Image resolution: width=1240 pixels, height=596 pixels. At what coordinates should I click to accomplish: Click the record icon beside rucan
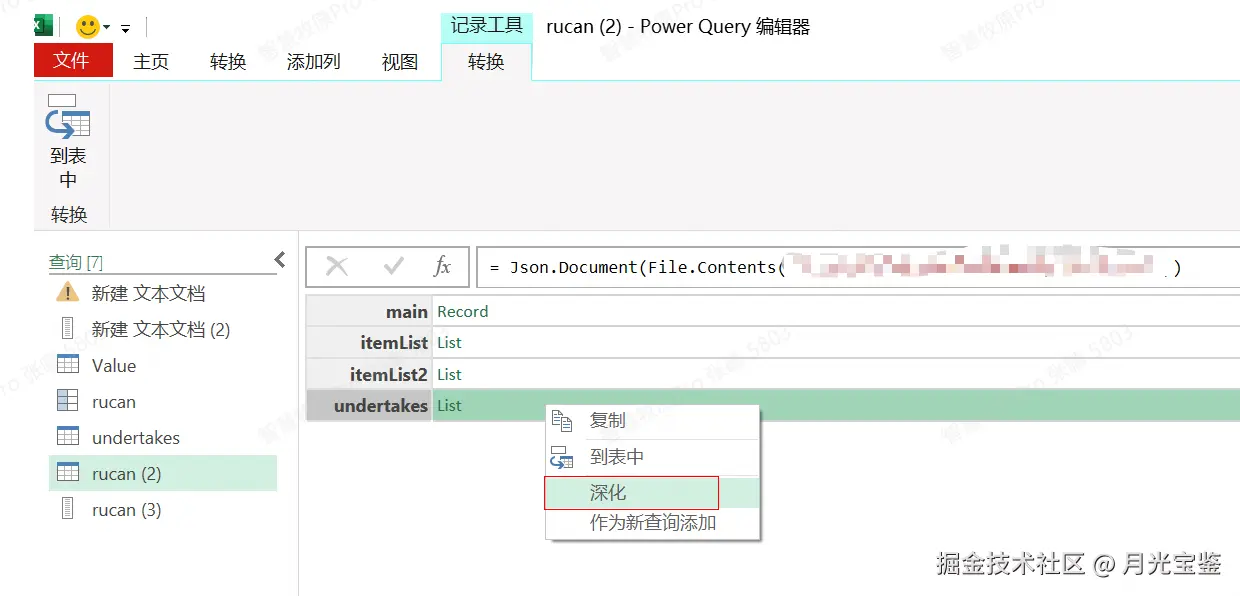(68, 401)
